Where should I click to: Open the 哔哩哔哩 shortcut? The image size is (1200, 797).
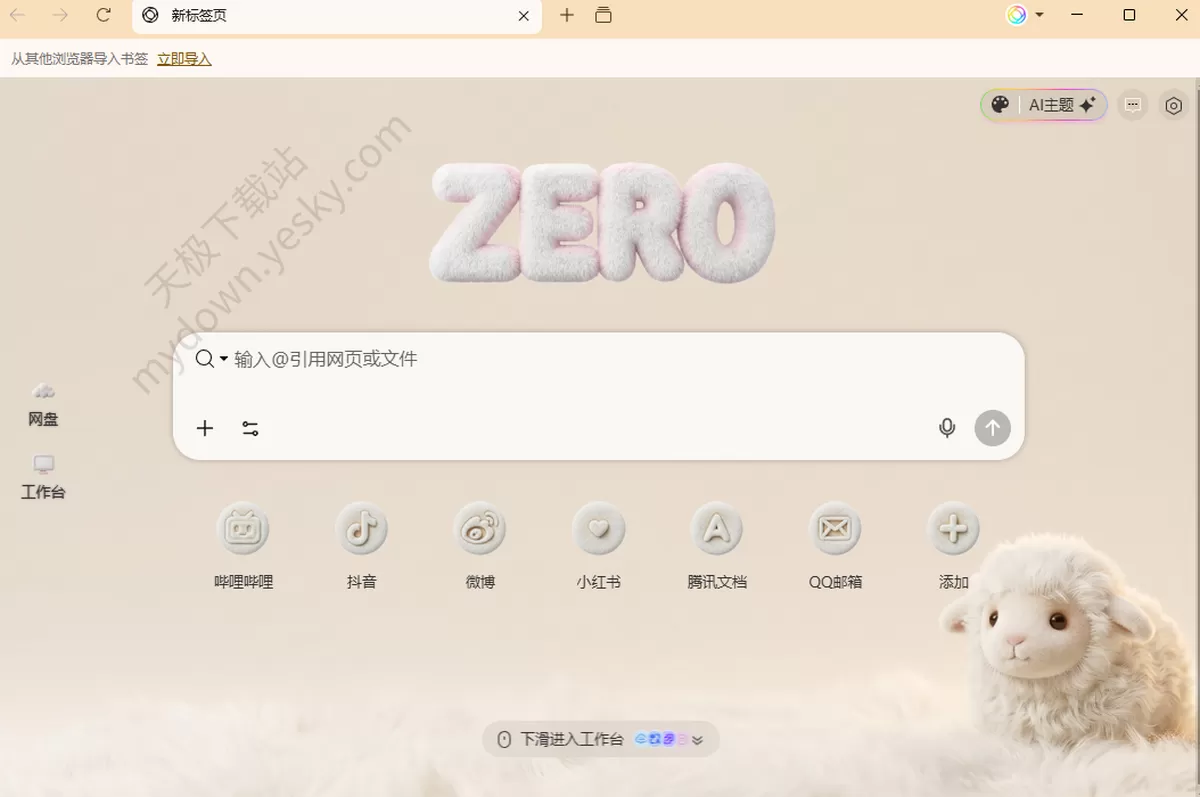coord(243,546)
